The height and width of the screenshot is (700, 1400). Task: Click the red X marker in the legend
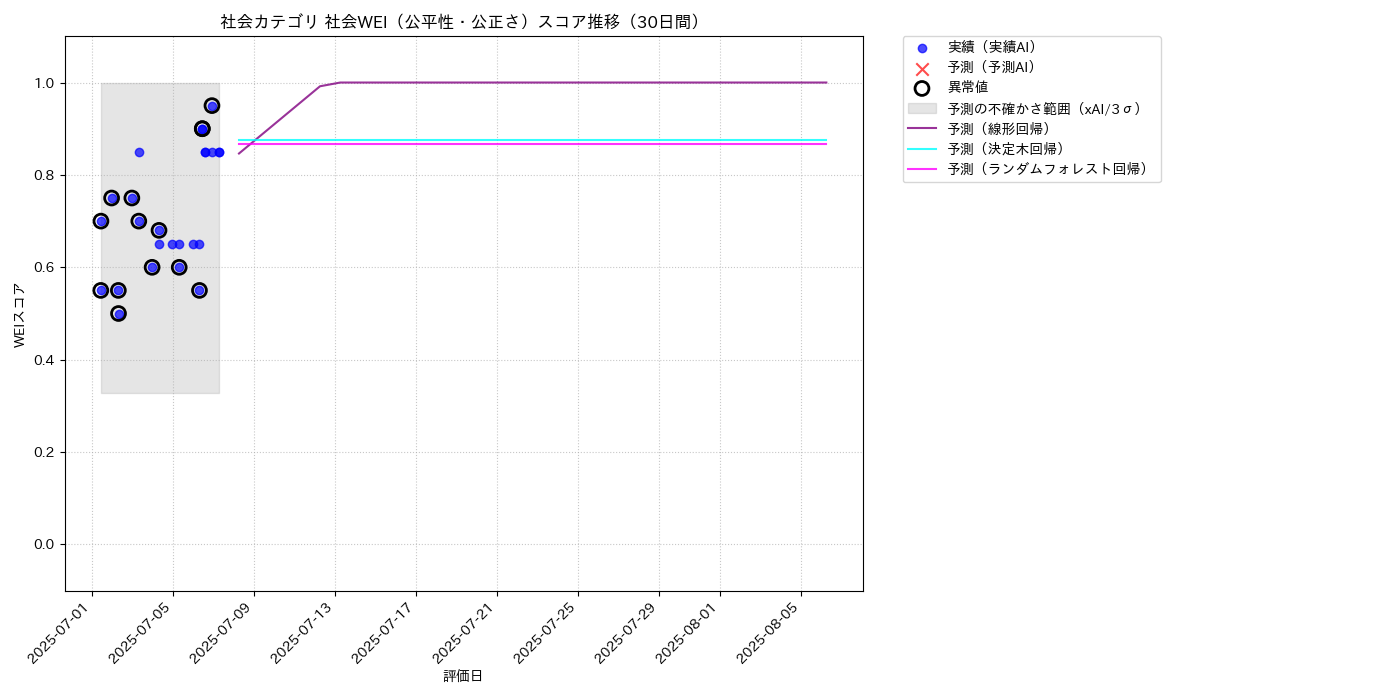[922, 68]
